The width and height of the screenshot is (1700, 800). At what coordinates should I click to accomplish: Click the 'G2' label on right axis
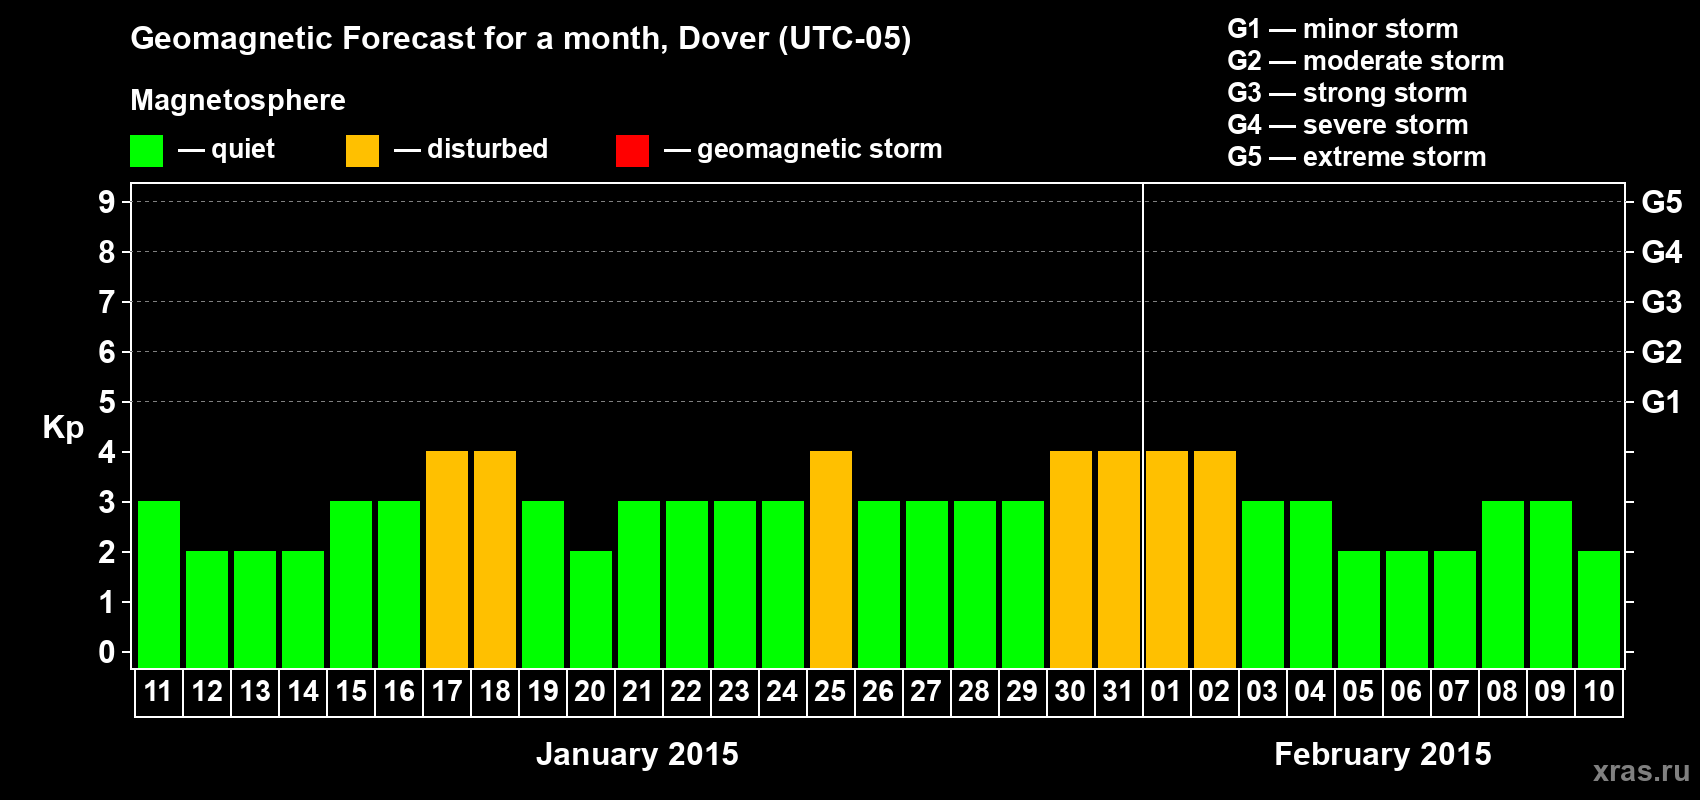pos(1662,352)
